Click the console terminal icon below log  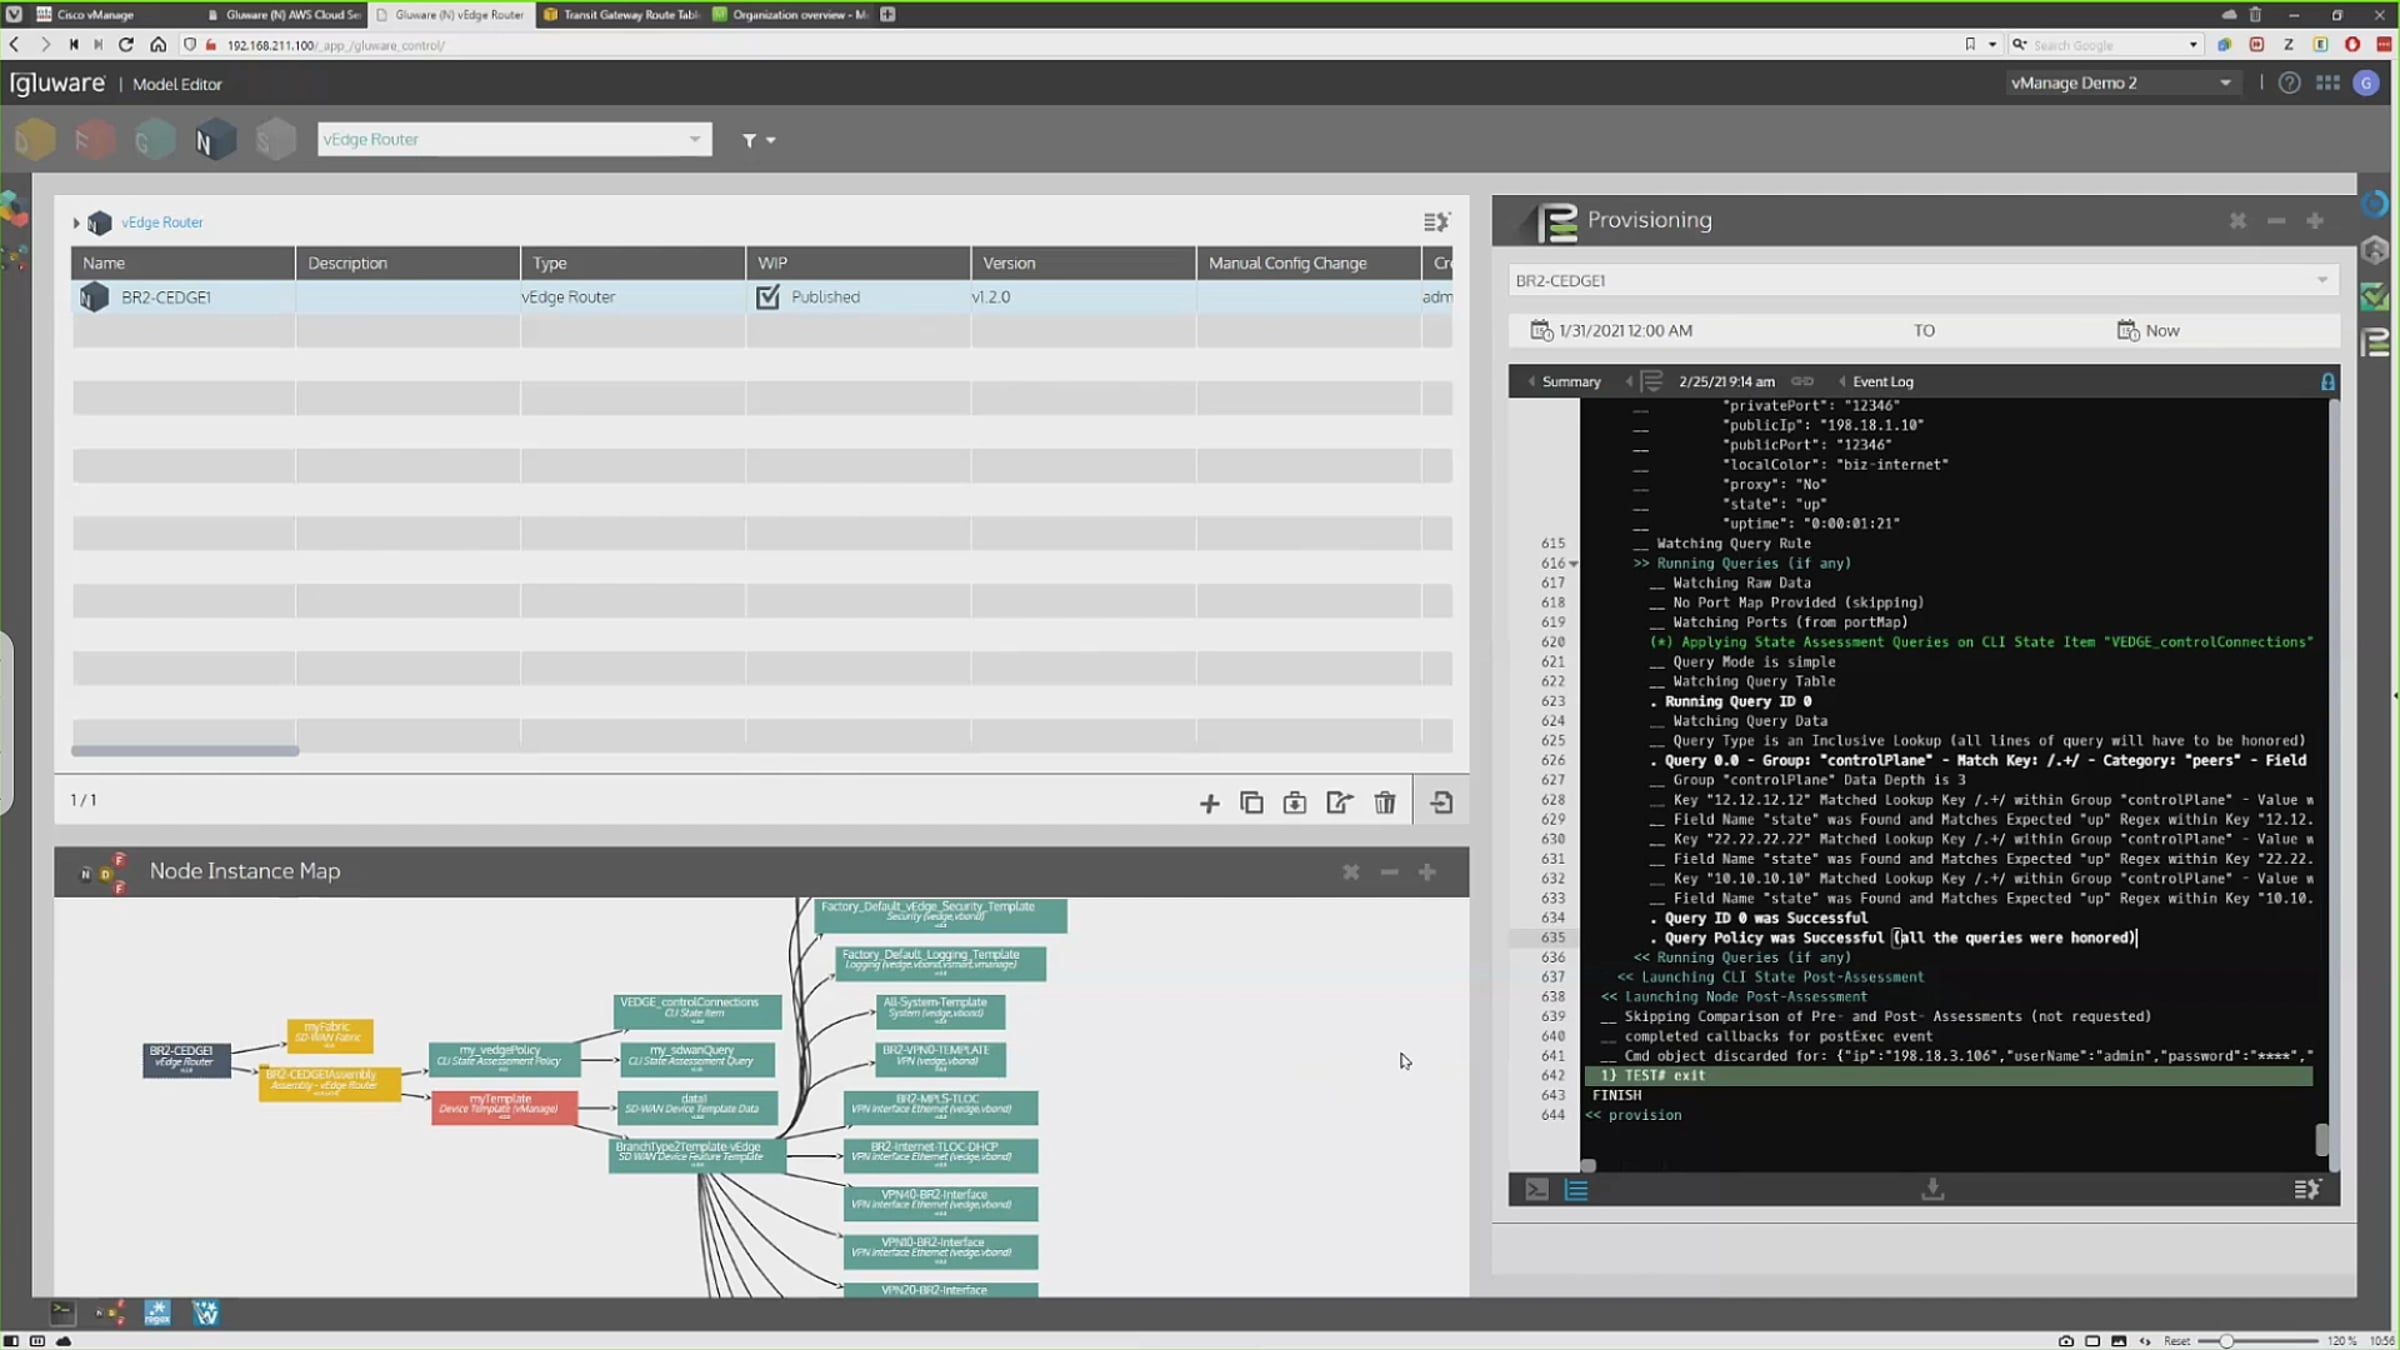coord(1536,1189)
